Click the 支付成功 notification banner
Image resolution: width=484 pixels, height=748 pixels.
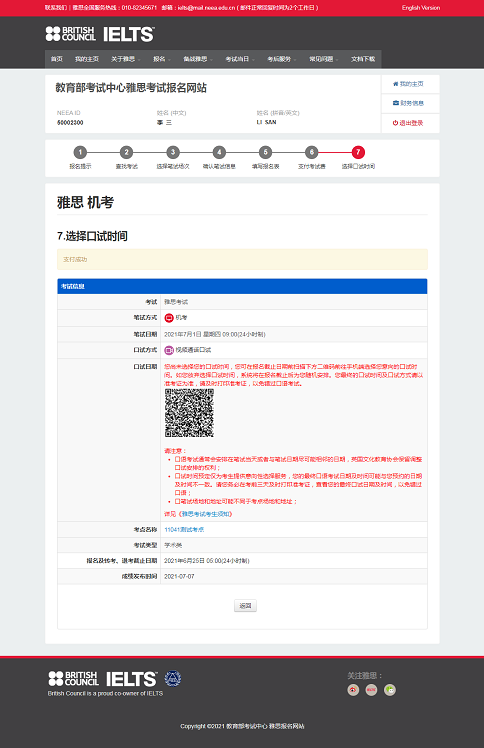[x=242, y=260]
